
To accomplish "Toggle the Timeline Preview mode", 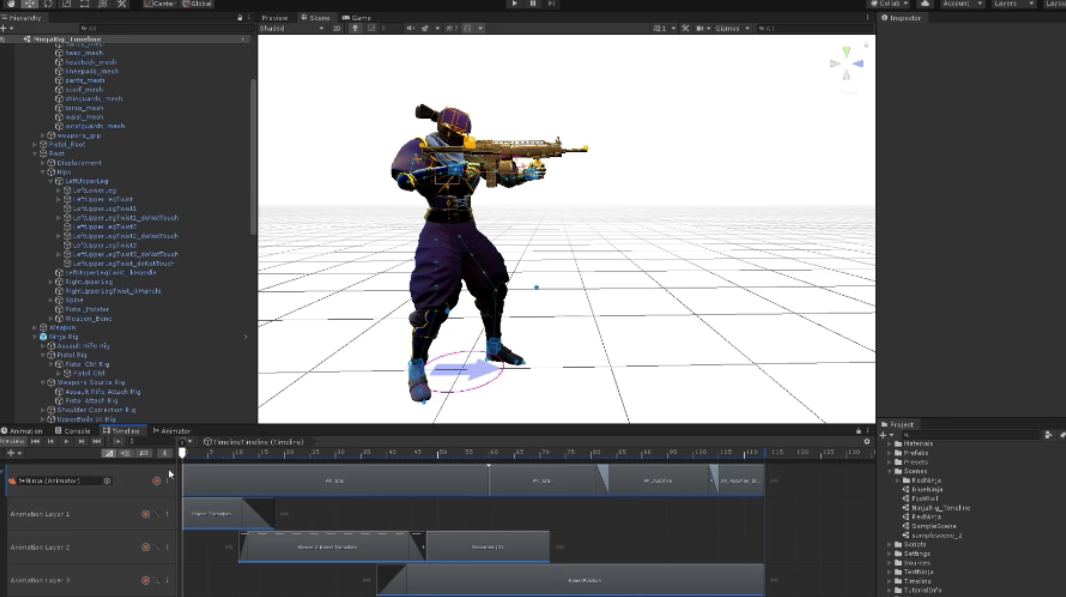I will [13, 441].
